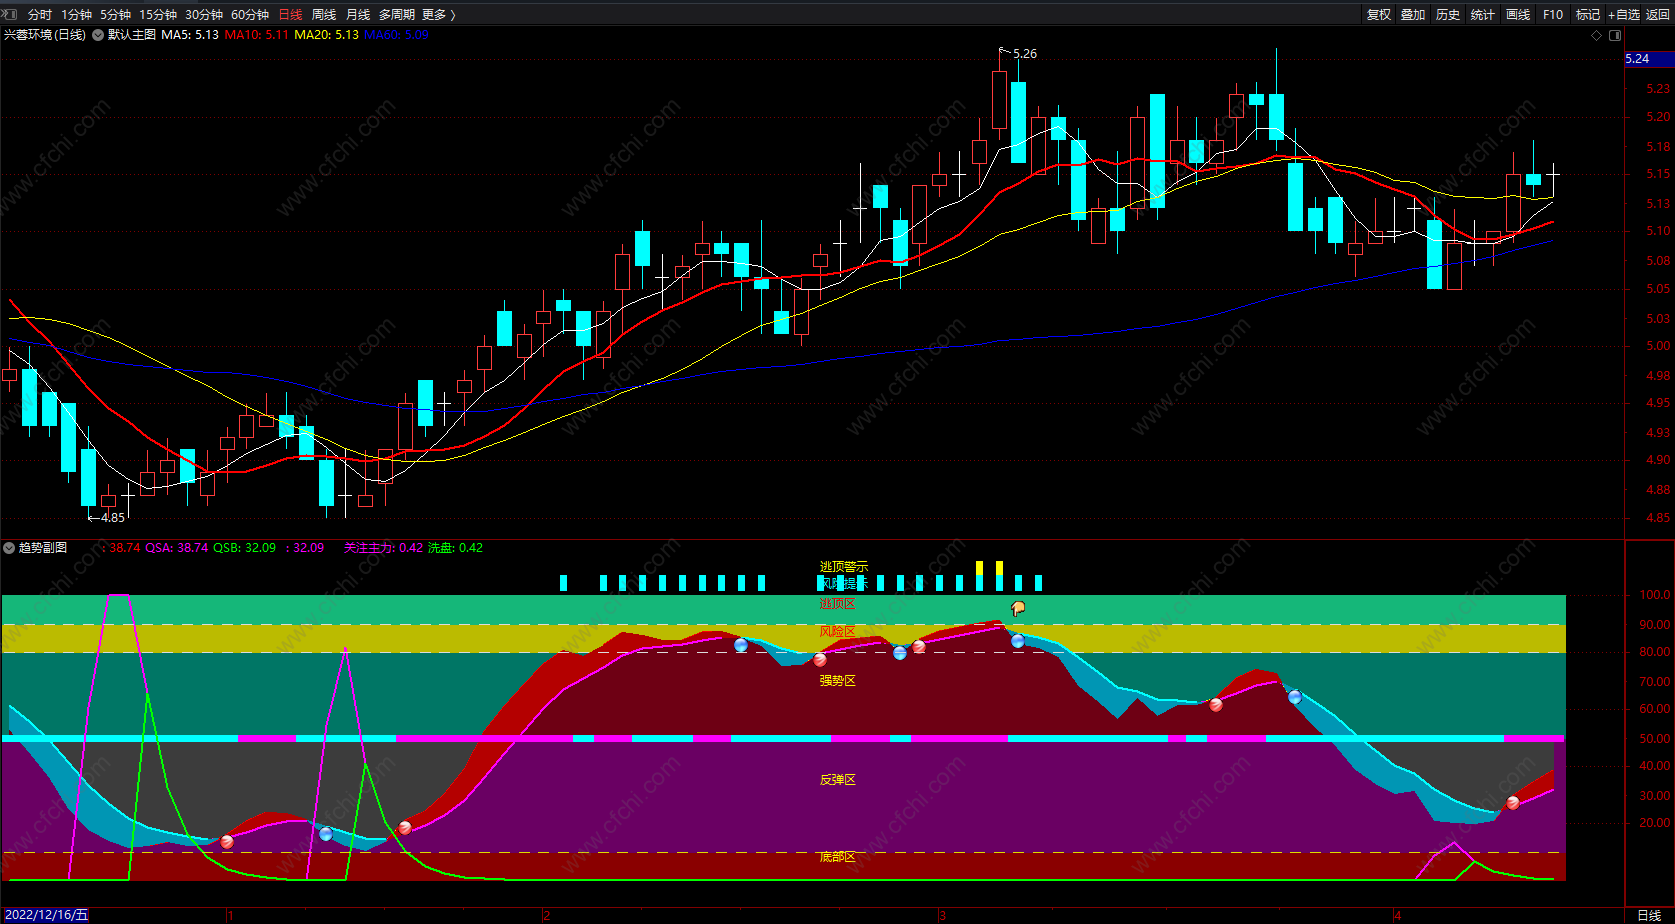Viewport: 1675px width, 924px height.
Task: Click the red MA10: 5.11 label
Action: (x=257, y=35)
